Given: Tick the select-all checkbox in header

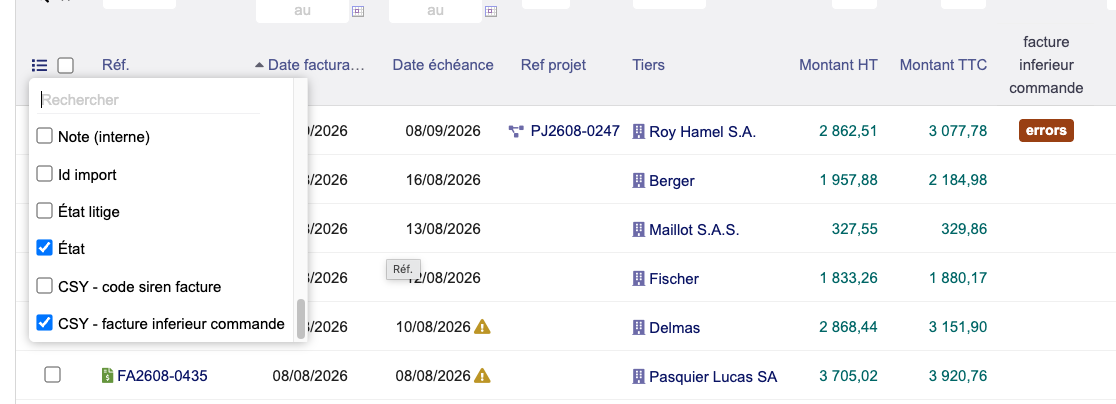Looking at the screenshot, I should (x=65, y=65).
